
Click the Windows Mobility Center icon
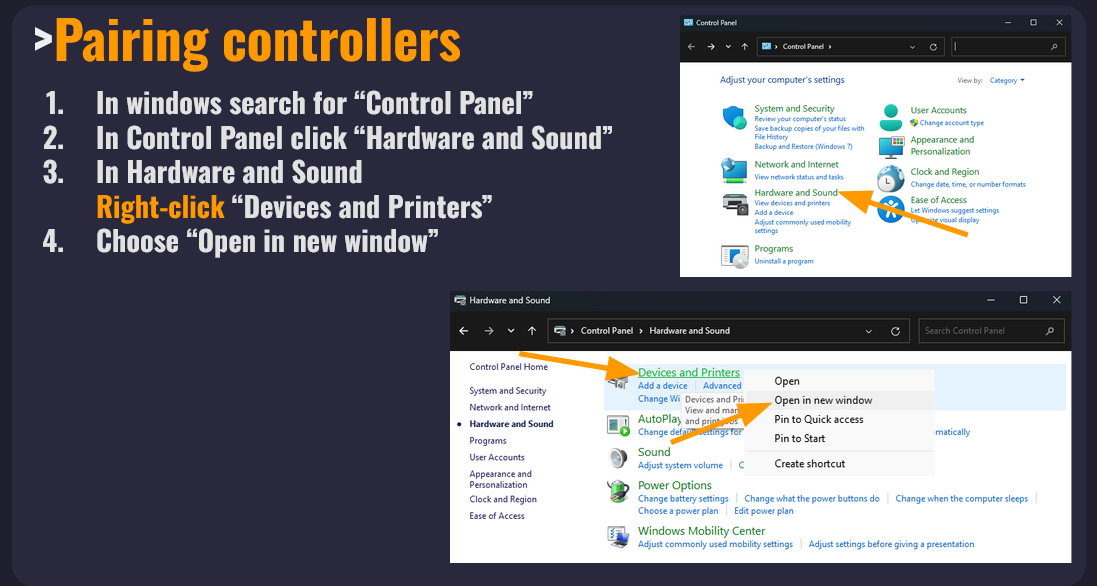click(618, 536)
